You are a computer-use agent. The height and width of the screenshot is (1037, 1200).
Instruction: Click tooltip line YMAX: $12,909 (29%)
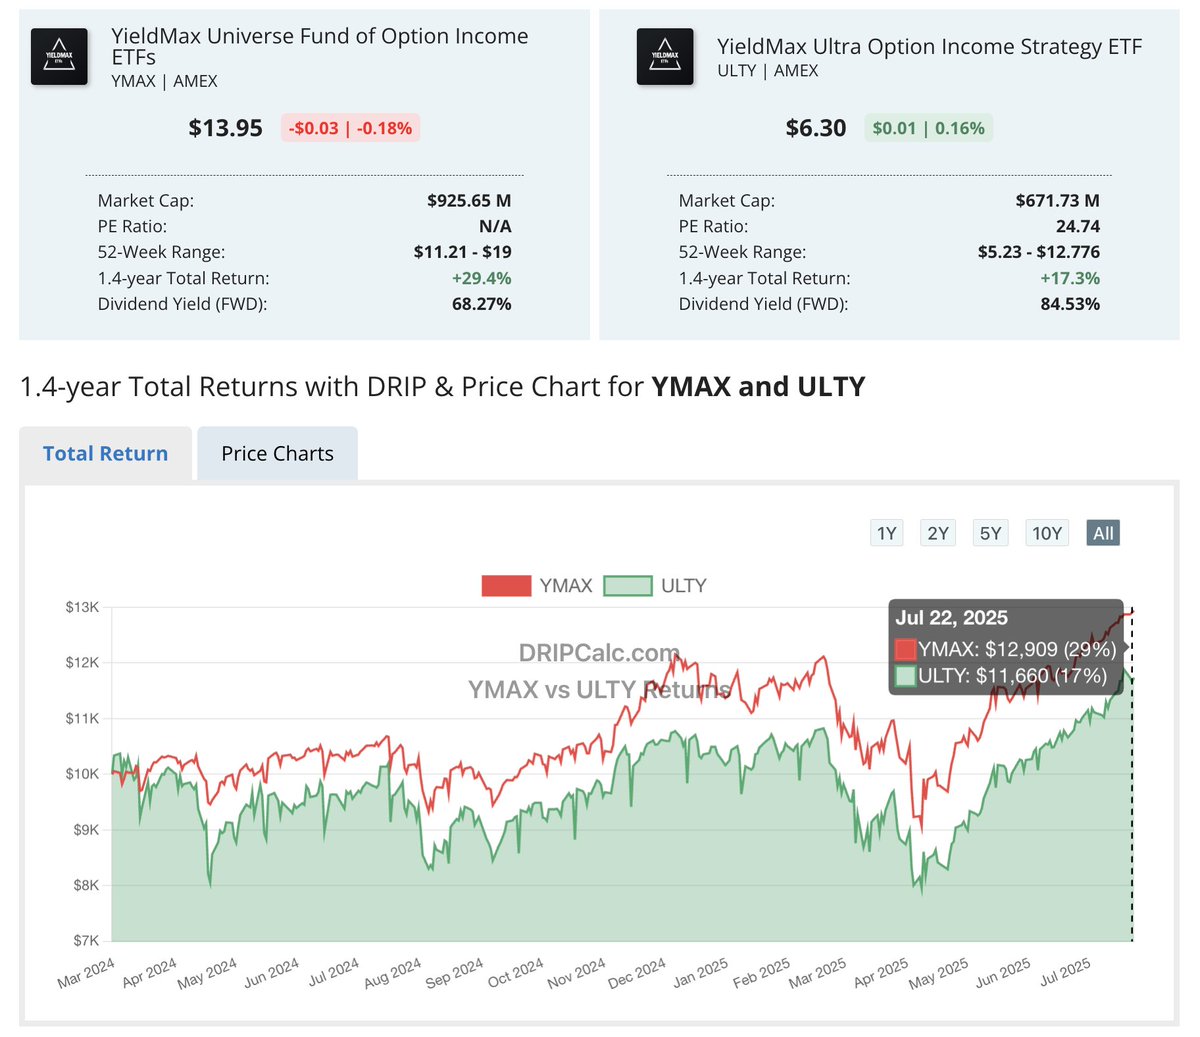tap(1006, 649)
